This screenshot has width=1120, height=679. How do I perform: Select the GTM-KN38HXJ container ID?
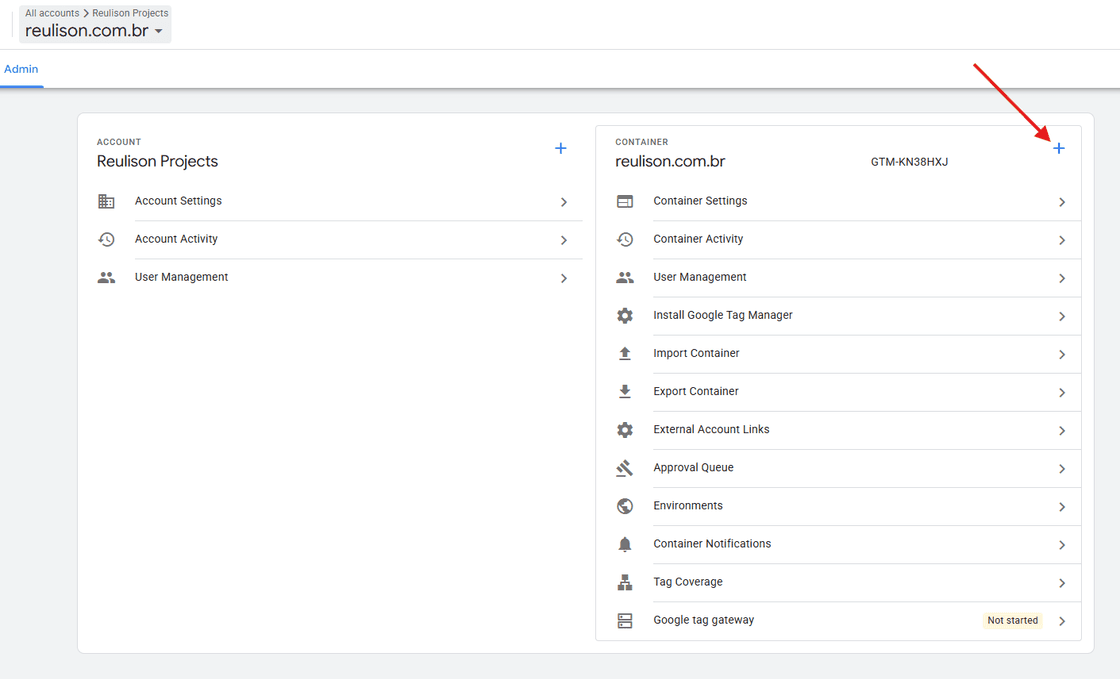click(909, 161)
